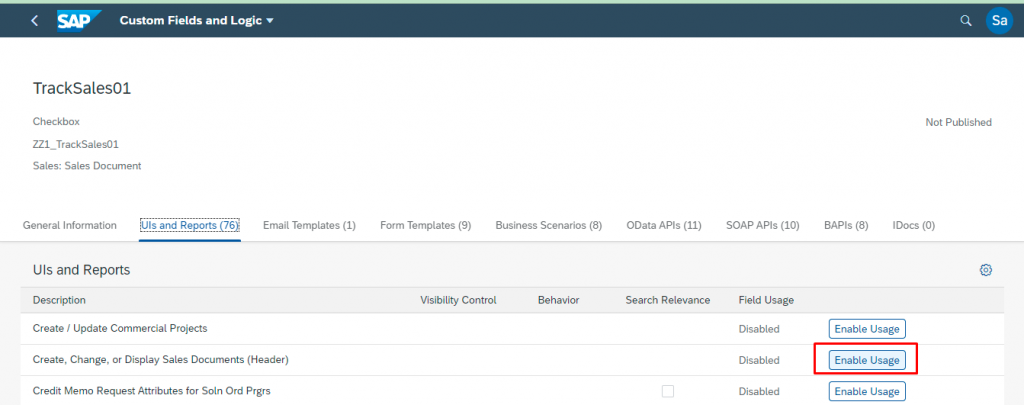Click the Visibility Control column header

click(458, 300)
